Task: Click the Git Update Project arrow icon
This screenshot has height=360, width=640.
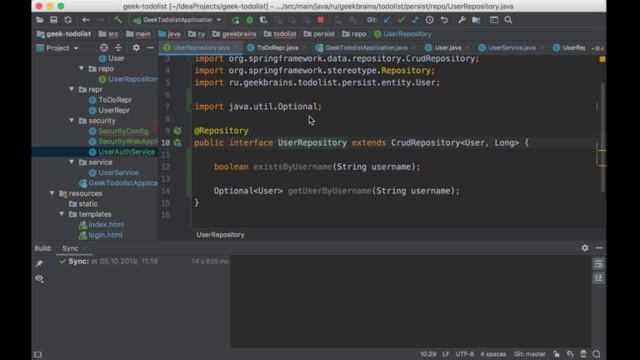Action: 387,20
